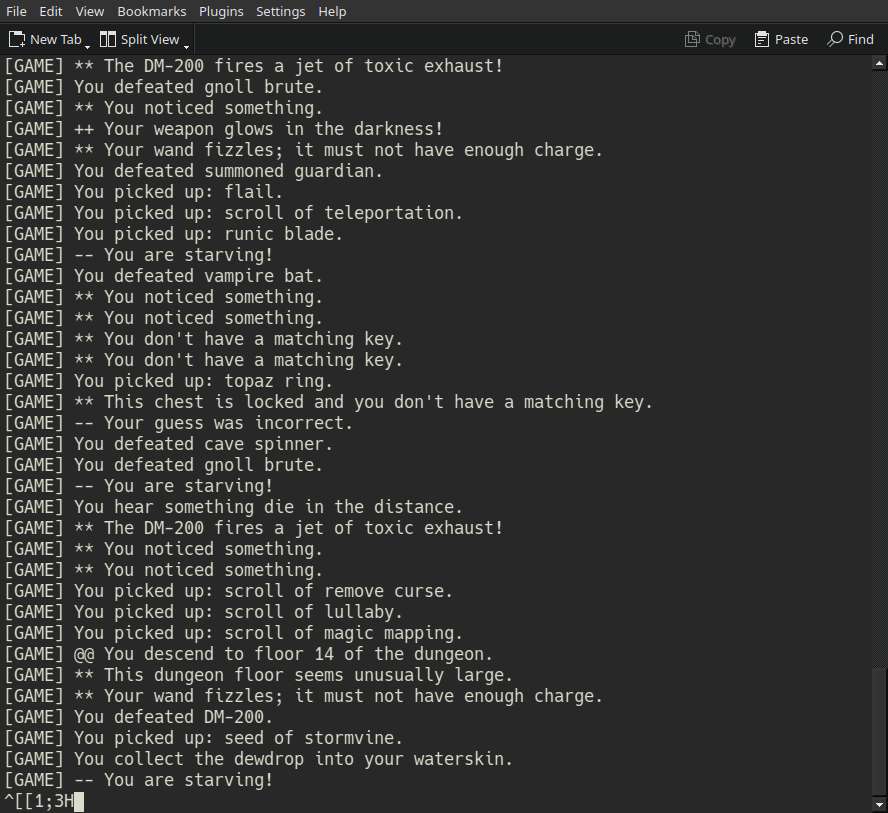
Task: Click the Find button label
Action: [861, 40]
